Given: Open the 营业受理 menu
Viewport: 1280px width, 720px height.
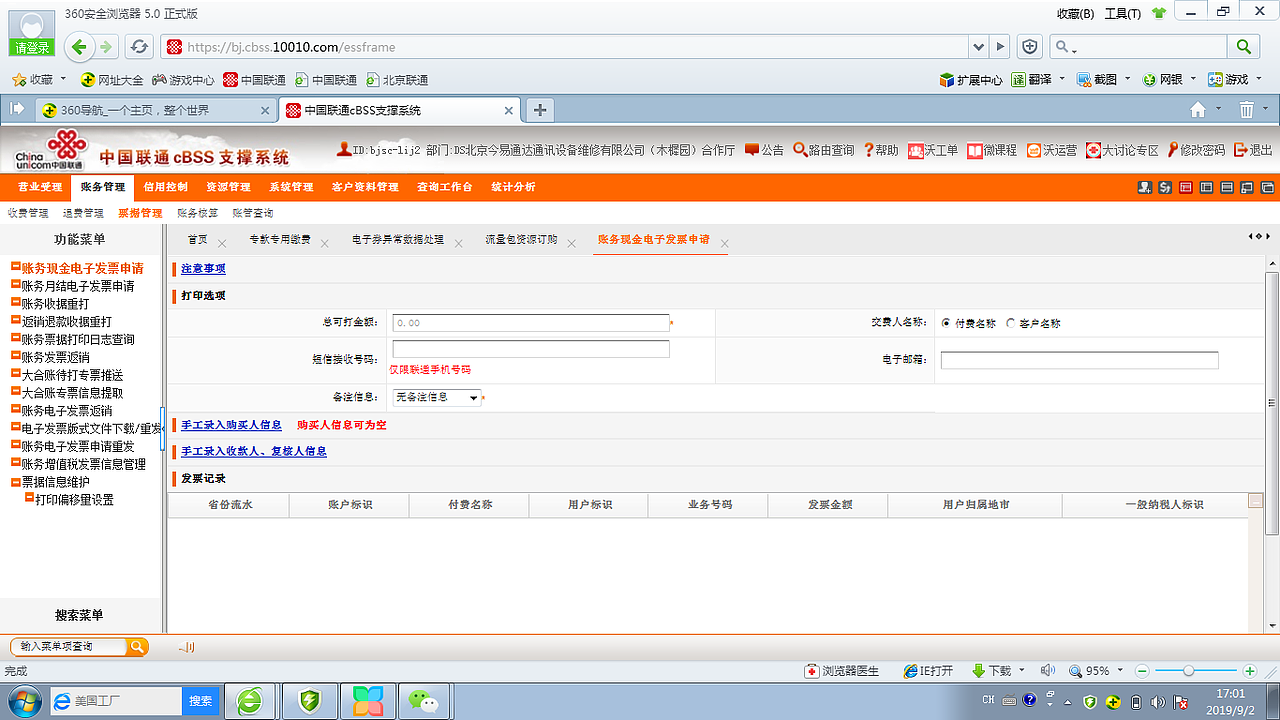Looking at the screenshot, I should click(40, 187).
